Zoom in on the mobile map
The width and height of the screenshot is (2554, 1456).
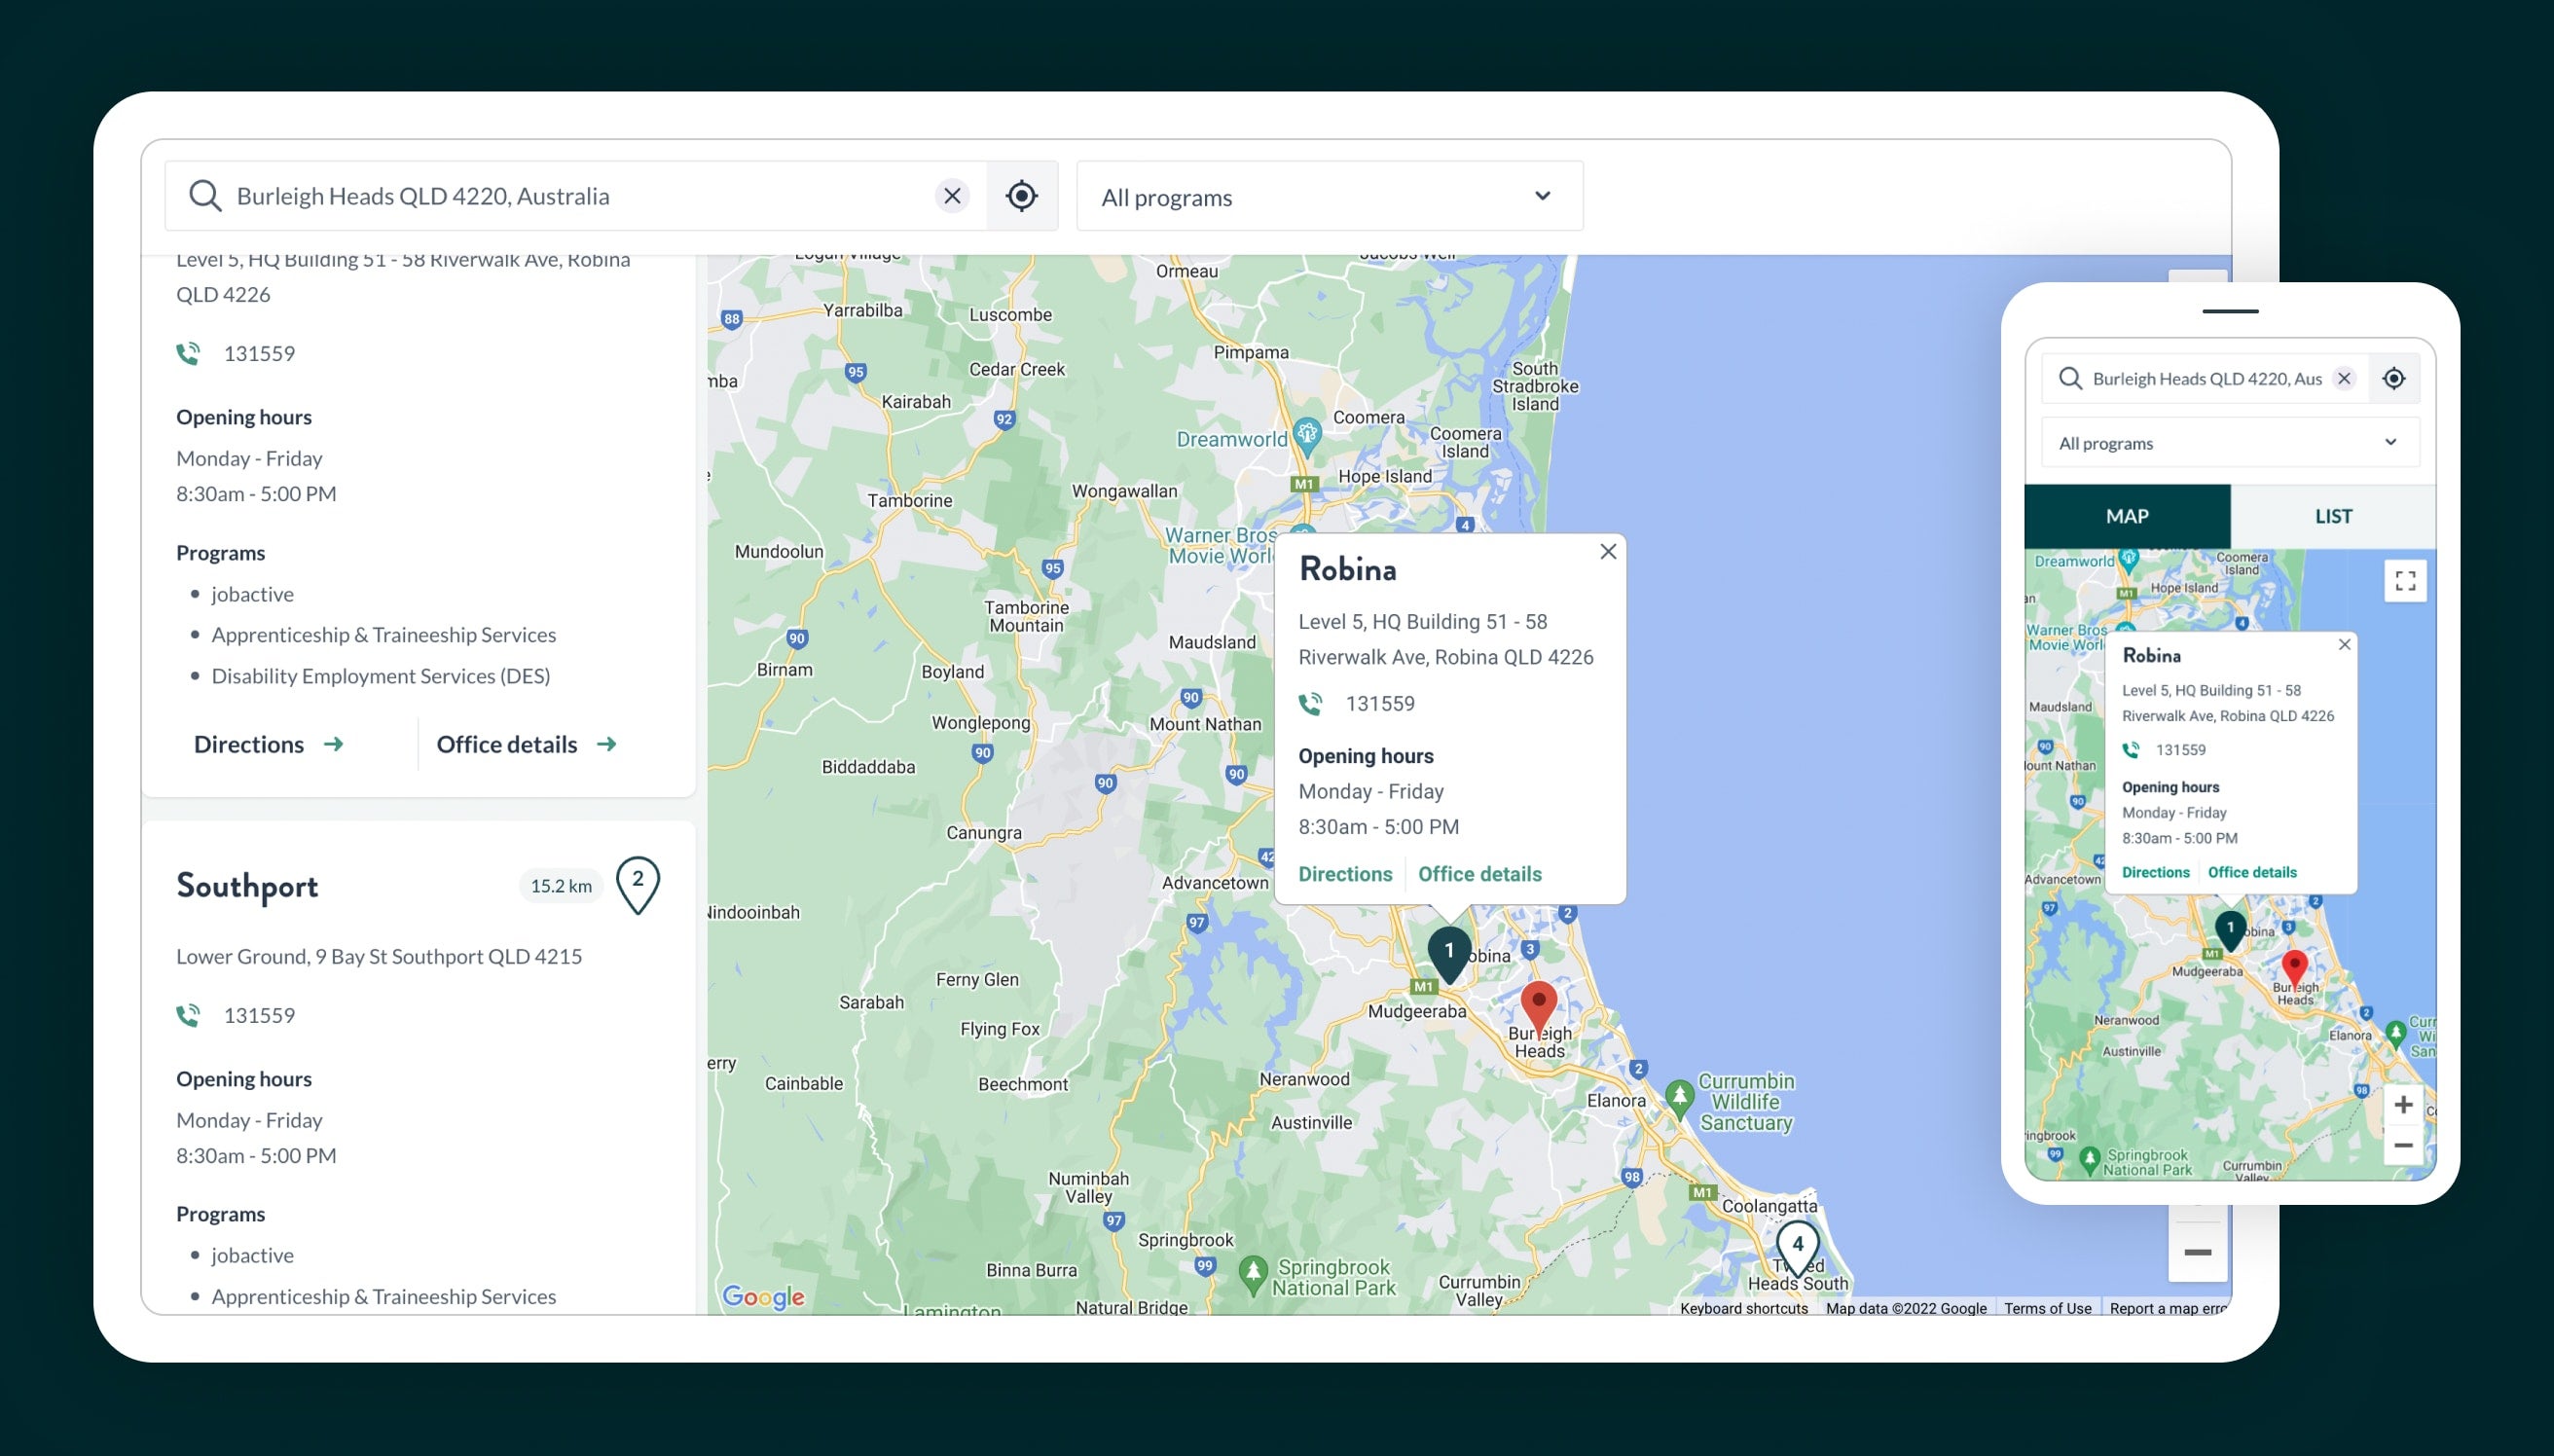click(x=2403, y=1105)
